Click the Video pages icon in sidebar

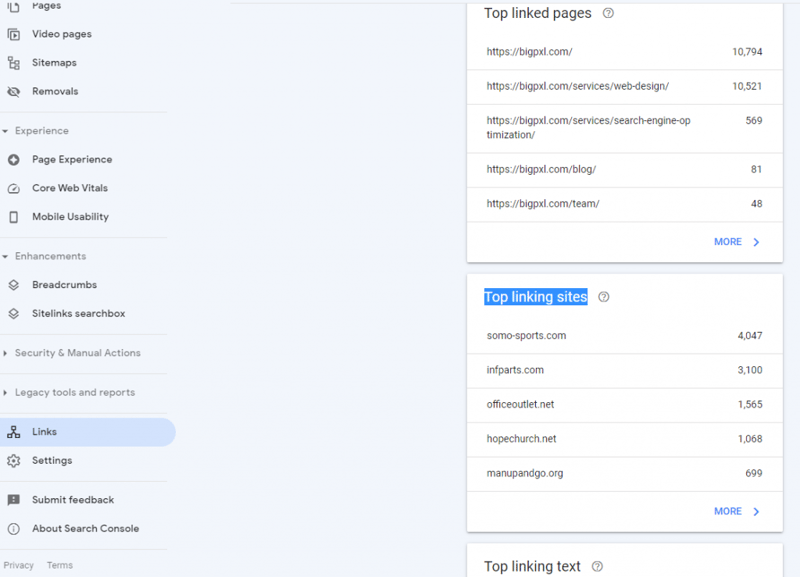click(13, 34)
